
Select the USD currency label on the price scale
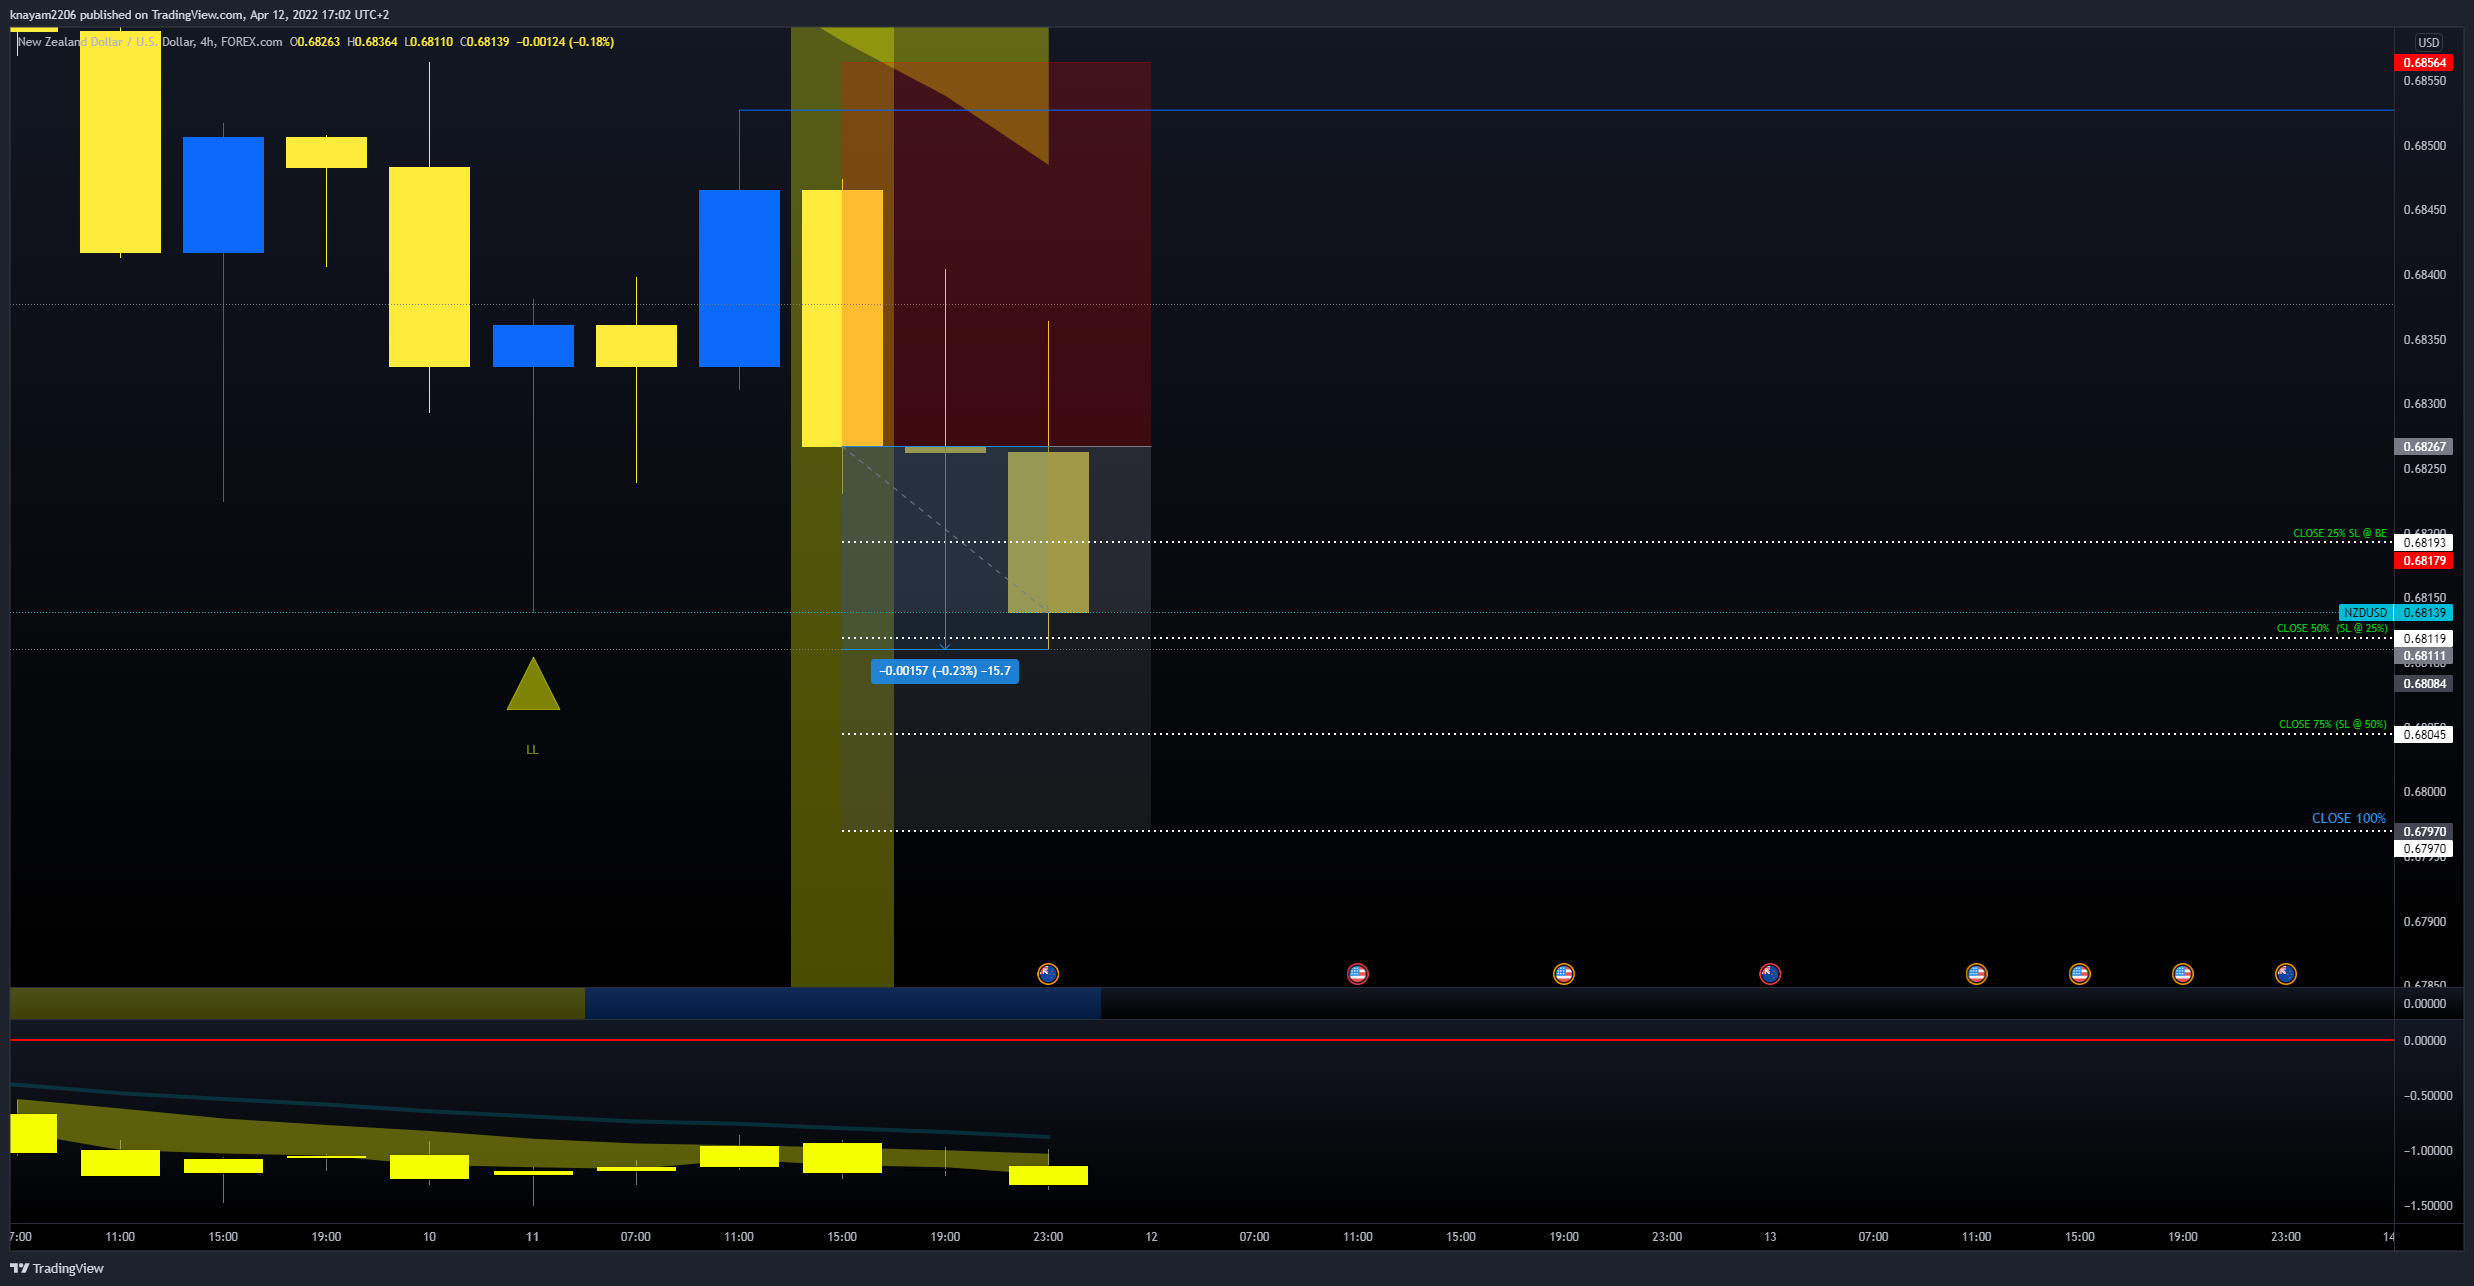2429,42
